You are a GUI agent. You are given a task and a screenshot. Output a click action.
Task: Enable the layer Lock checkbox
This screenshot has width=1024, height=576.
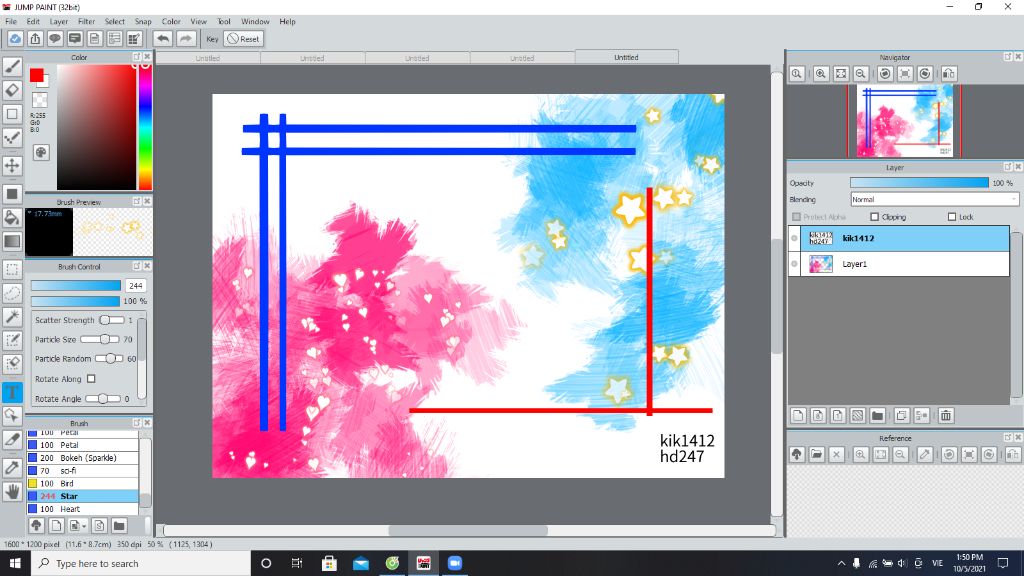pyautogui.click(x=952, y=217)
